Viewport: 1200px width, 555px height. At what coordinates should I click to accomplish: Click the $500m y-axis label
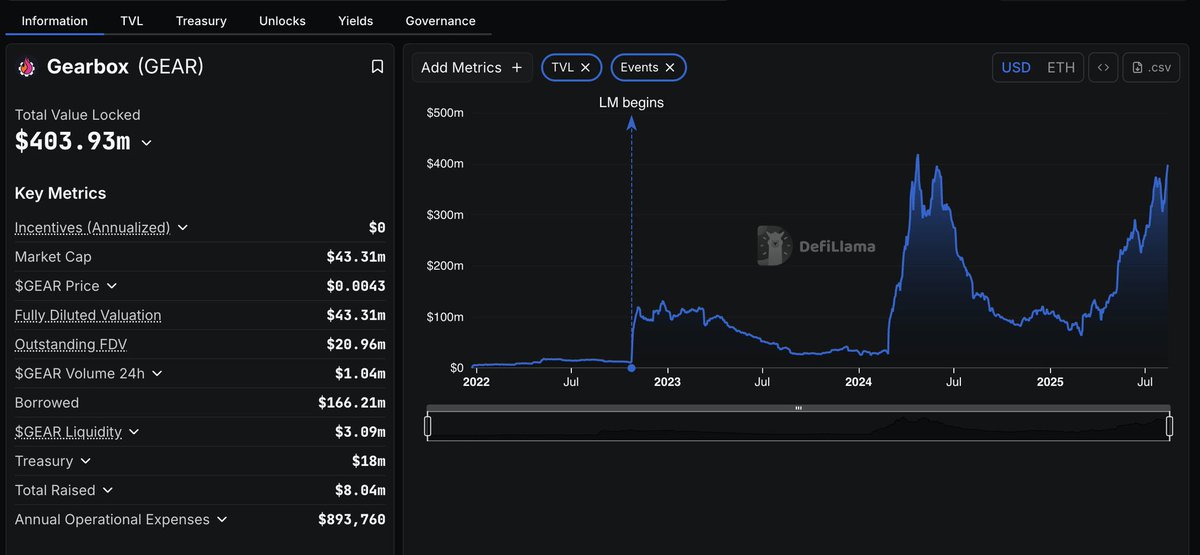coord(445,113)
